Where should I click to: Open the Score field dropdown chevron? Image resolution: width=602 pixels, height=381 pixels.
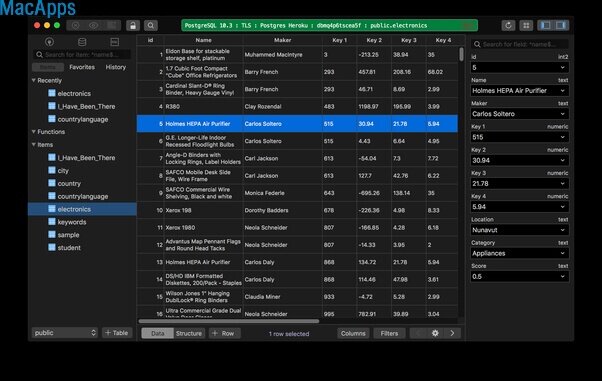pos(562,277)
